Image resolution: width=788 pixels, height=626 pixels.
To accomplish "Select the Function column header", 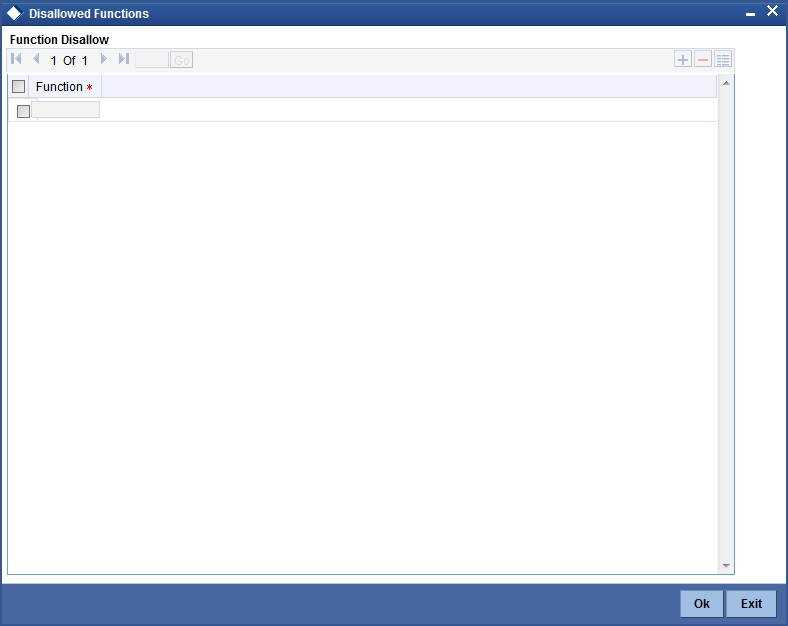I will [65, 86].
